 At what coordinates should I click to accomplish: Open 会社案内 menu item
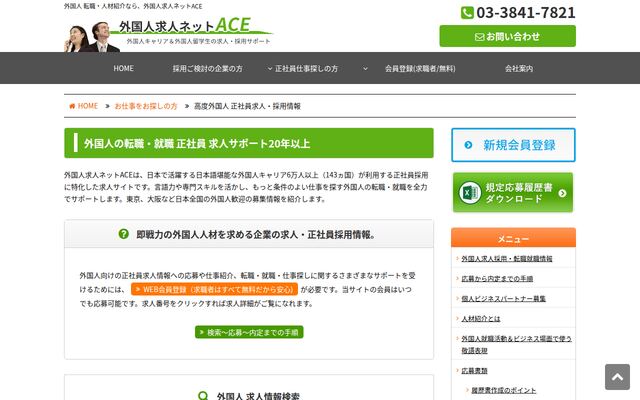pyautogui.click(x=519, y=69)
